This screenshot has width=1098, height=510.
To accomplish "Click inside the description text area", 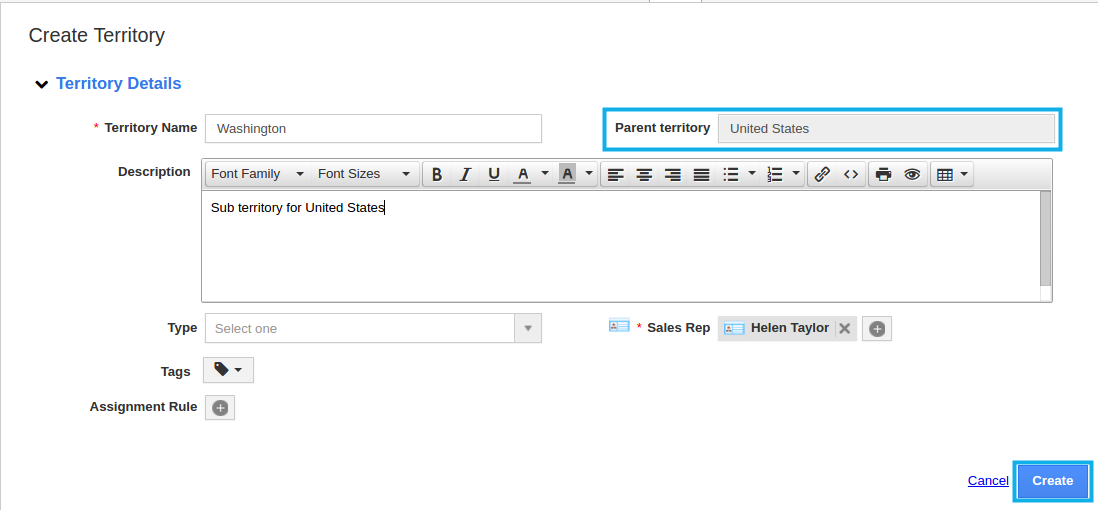I will click(x=620, y=246).
